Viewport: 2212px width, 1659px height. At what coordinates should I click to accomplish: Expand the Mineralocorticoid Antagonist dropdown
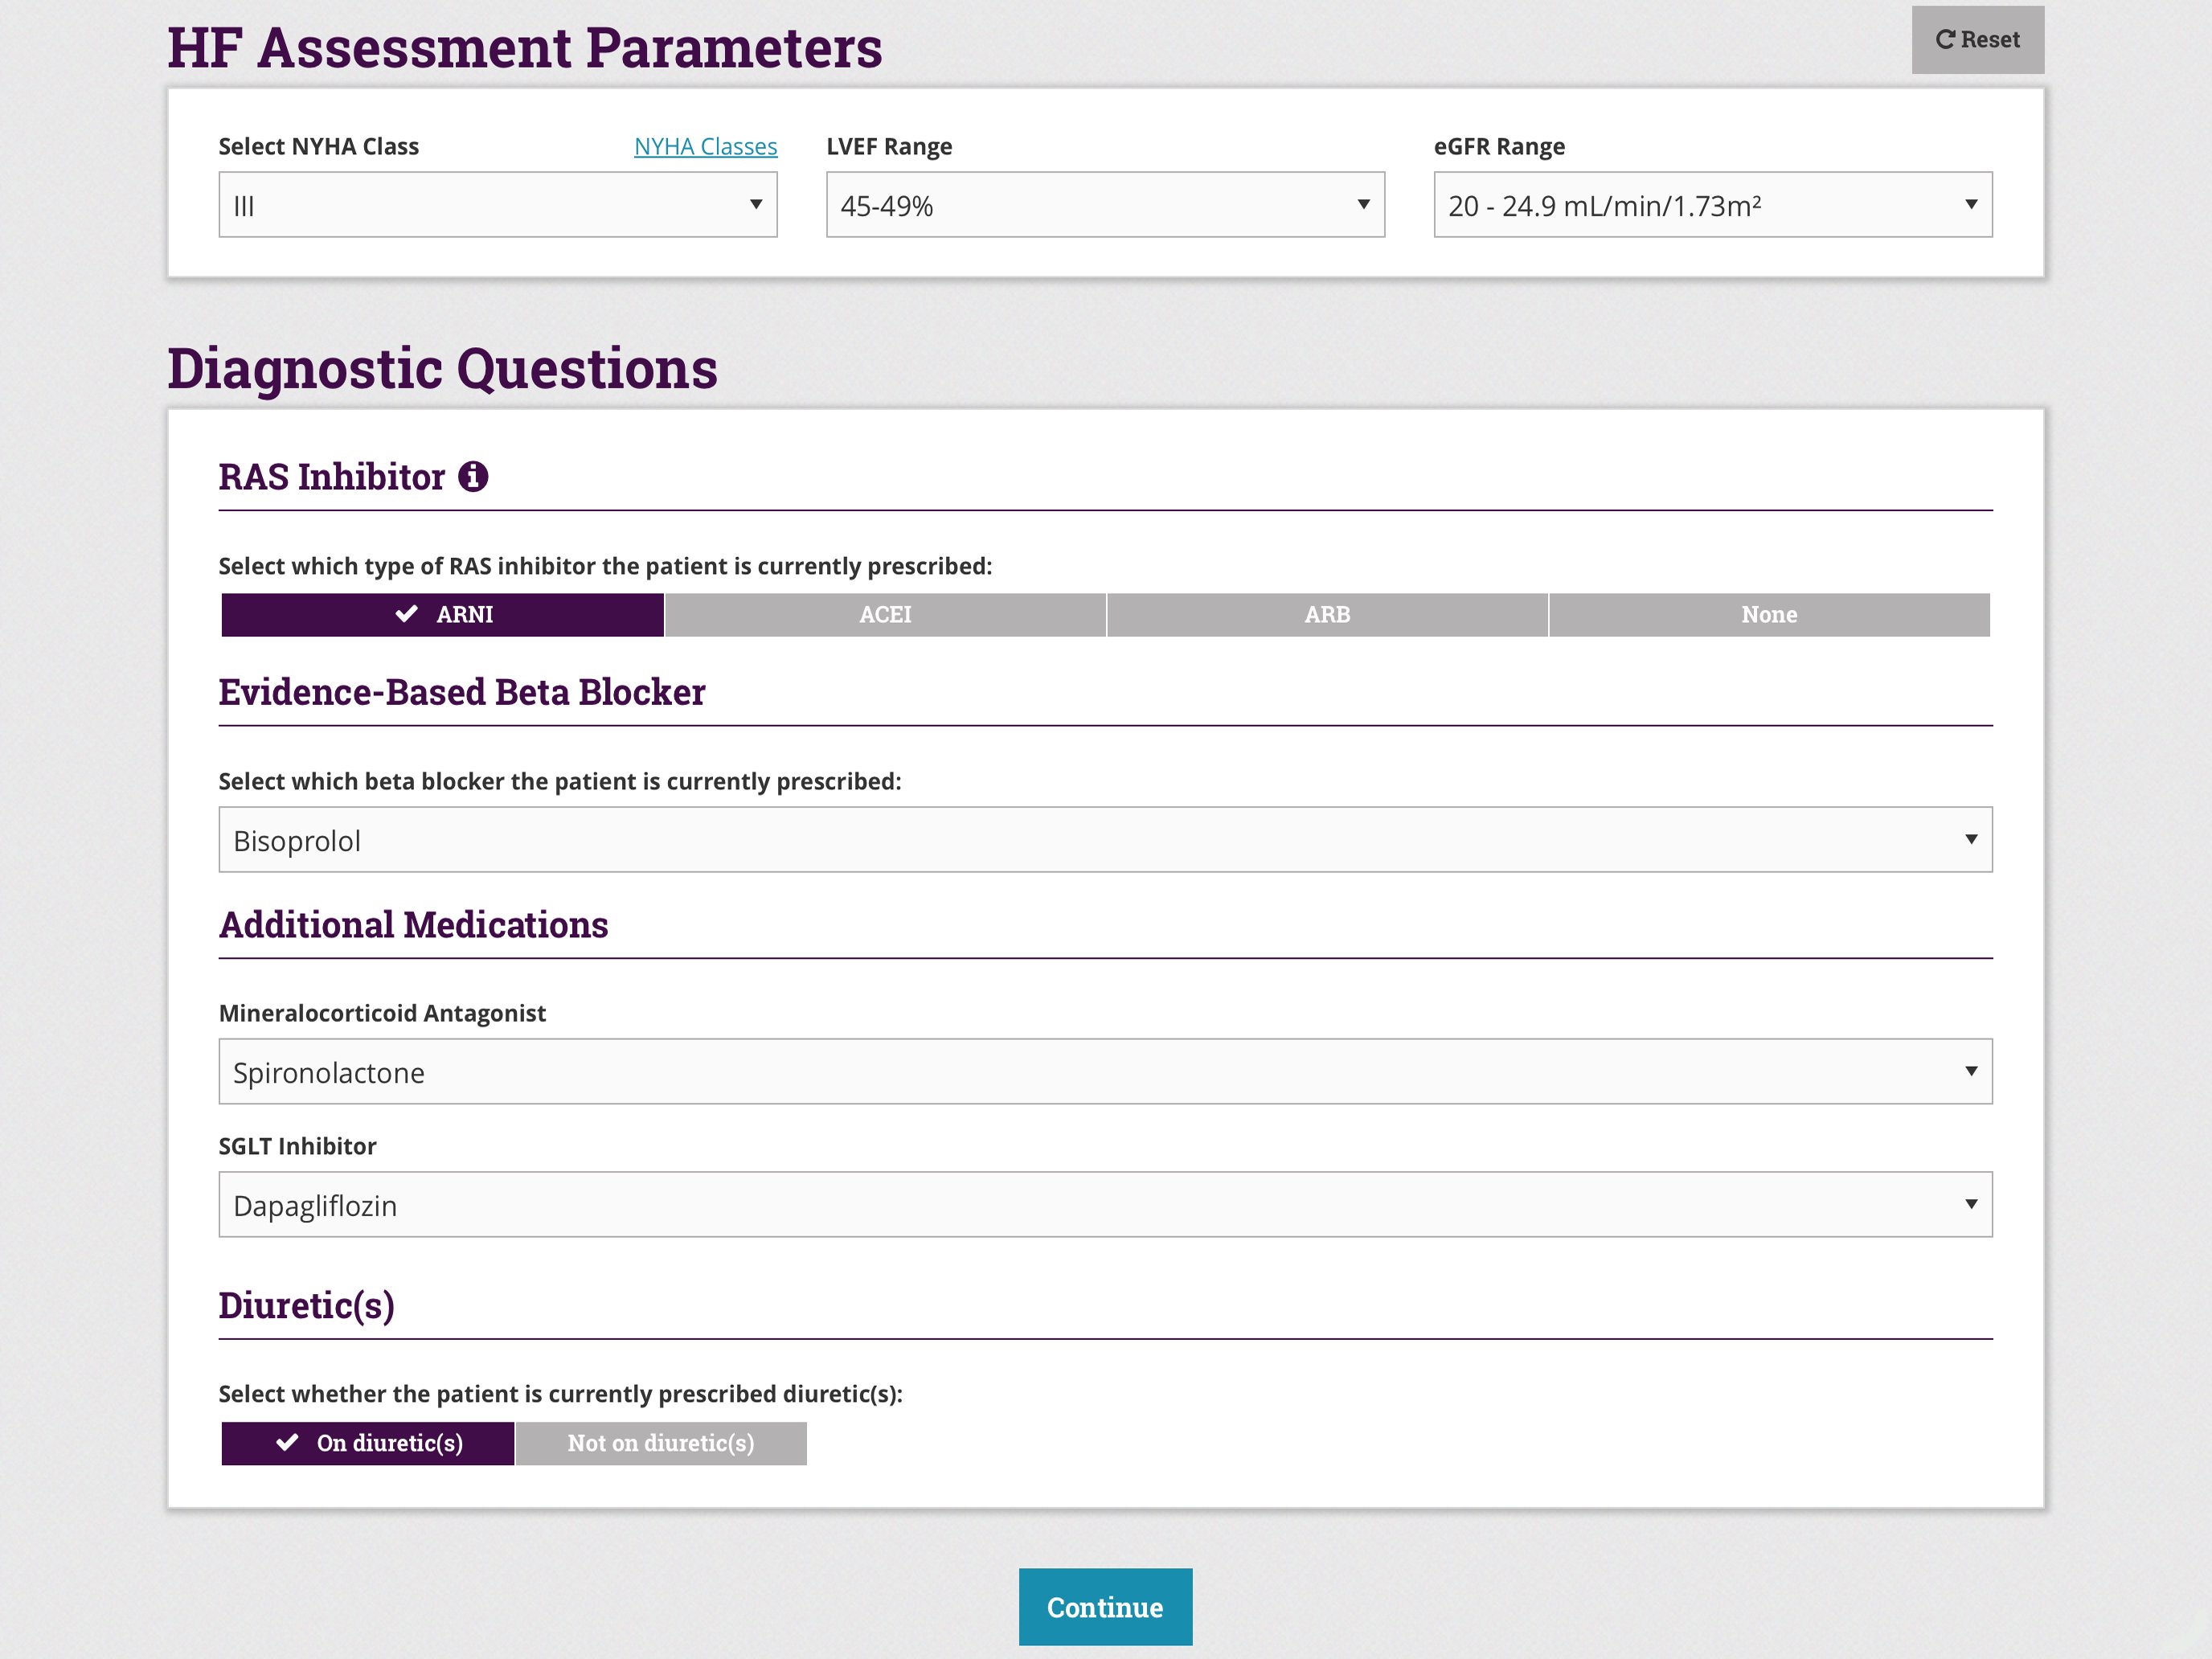pyautogui.click(x=1105, y=1072)
